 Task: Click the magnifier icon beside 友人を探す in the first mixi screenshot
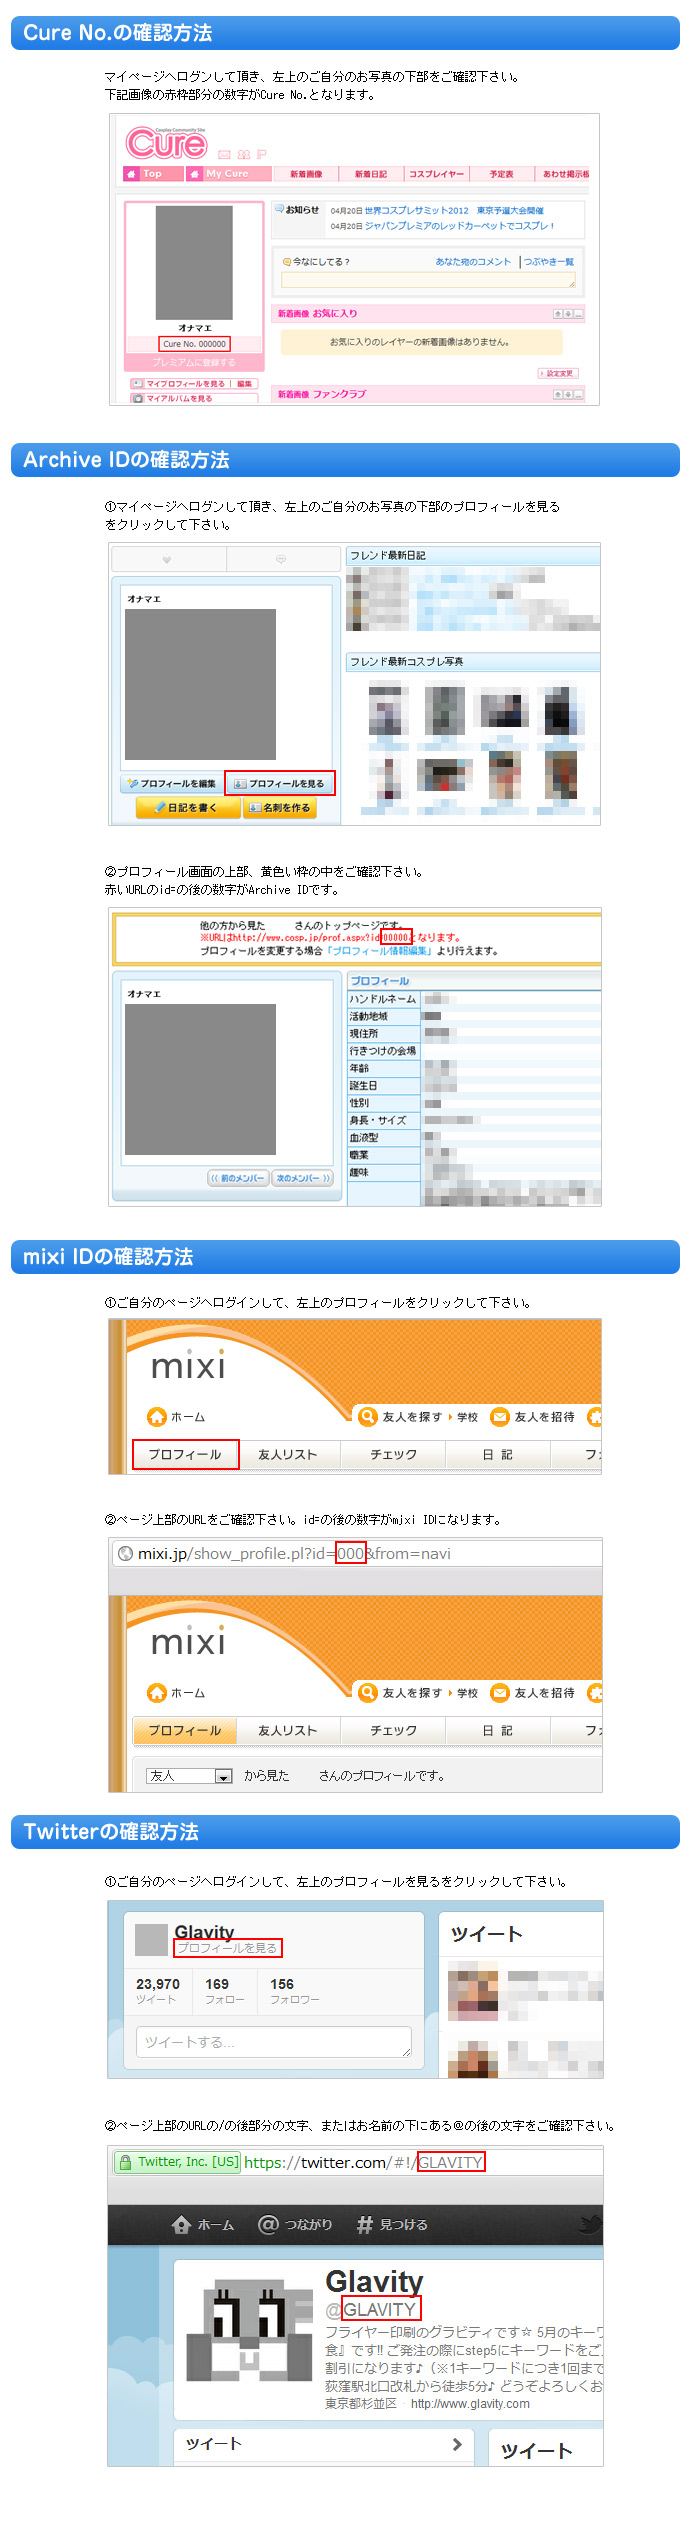367,1416
